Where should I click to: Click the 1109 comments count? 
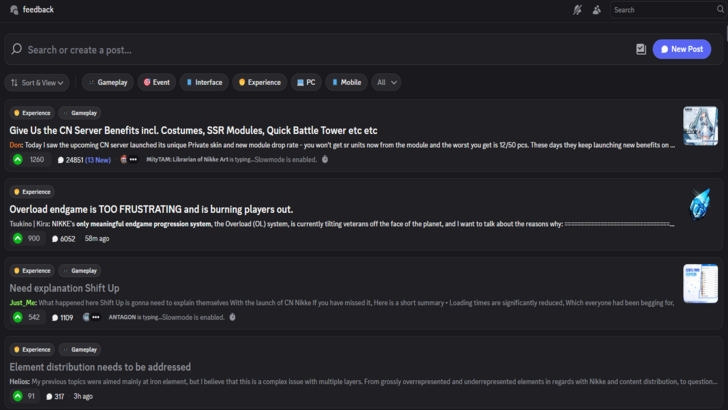[63, 318]
